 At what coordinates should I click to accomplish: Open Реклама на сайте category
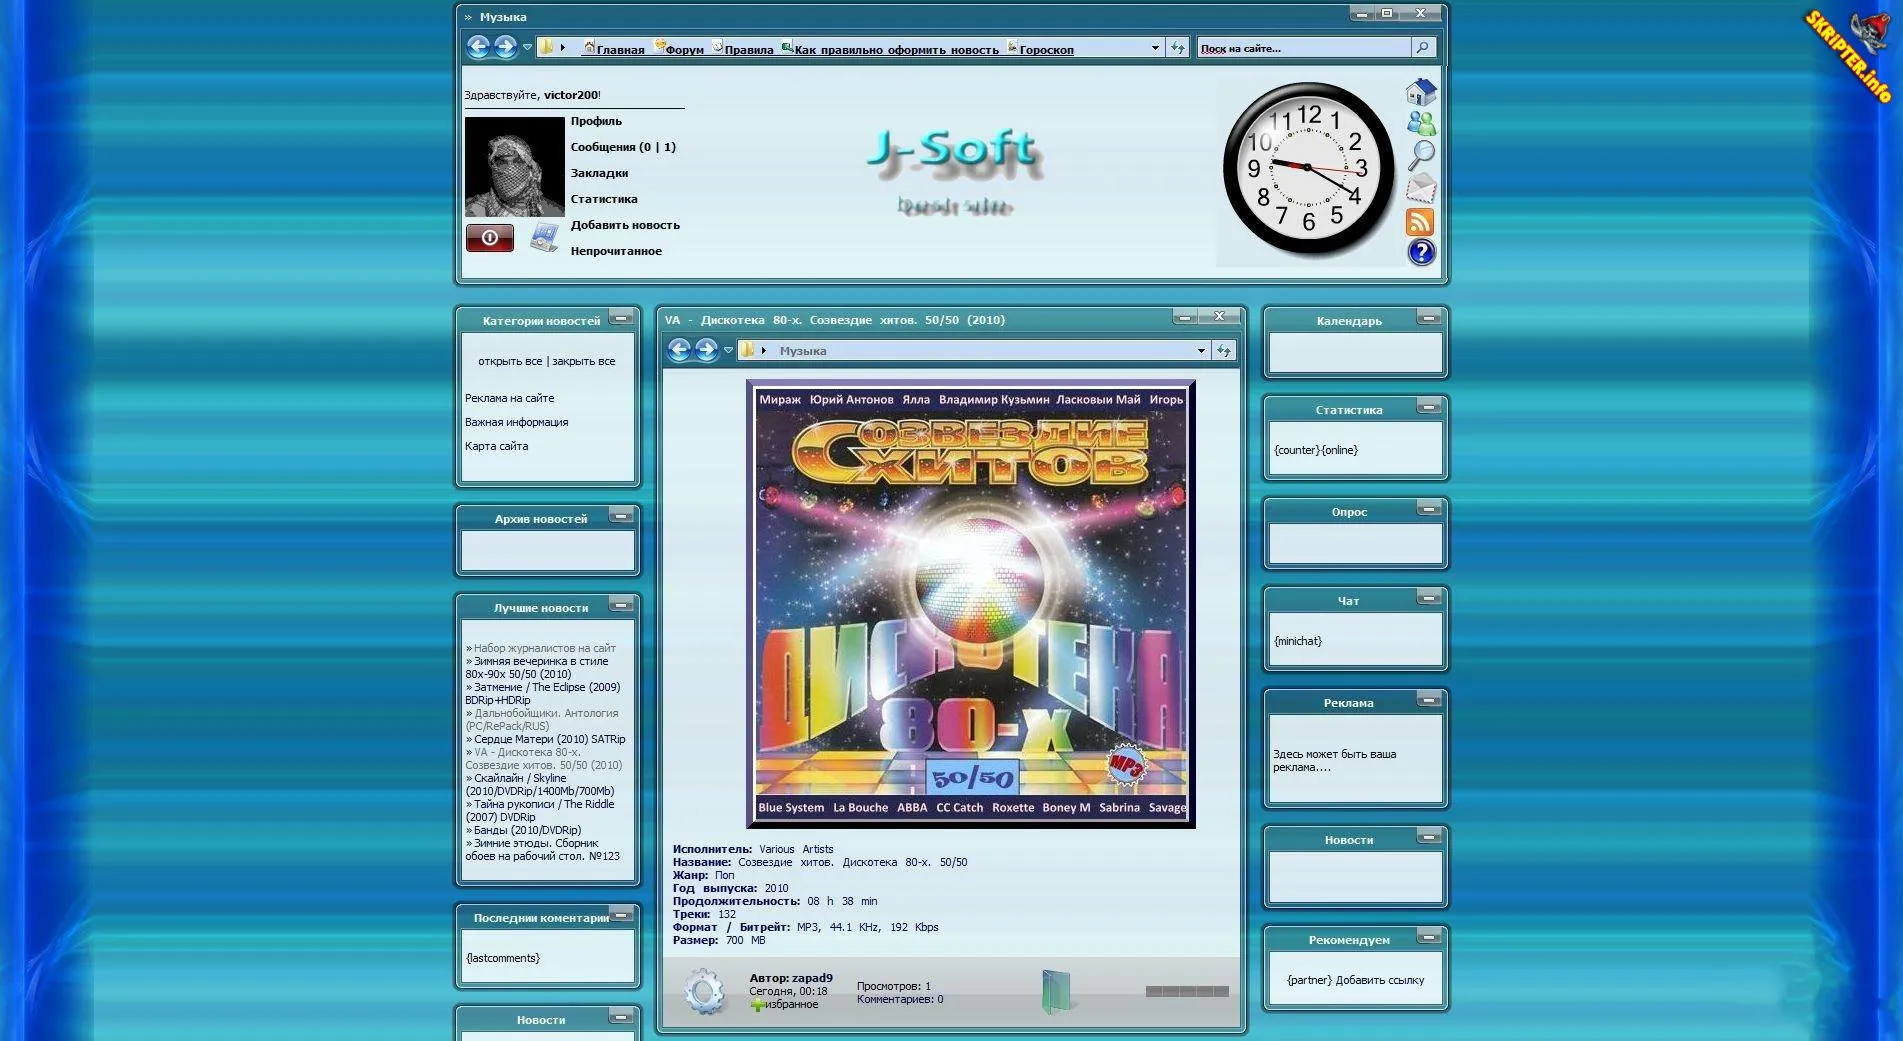coord(509,398)
